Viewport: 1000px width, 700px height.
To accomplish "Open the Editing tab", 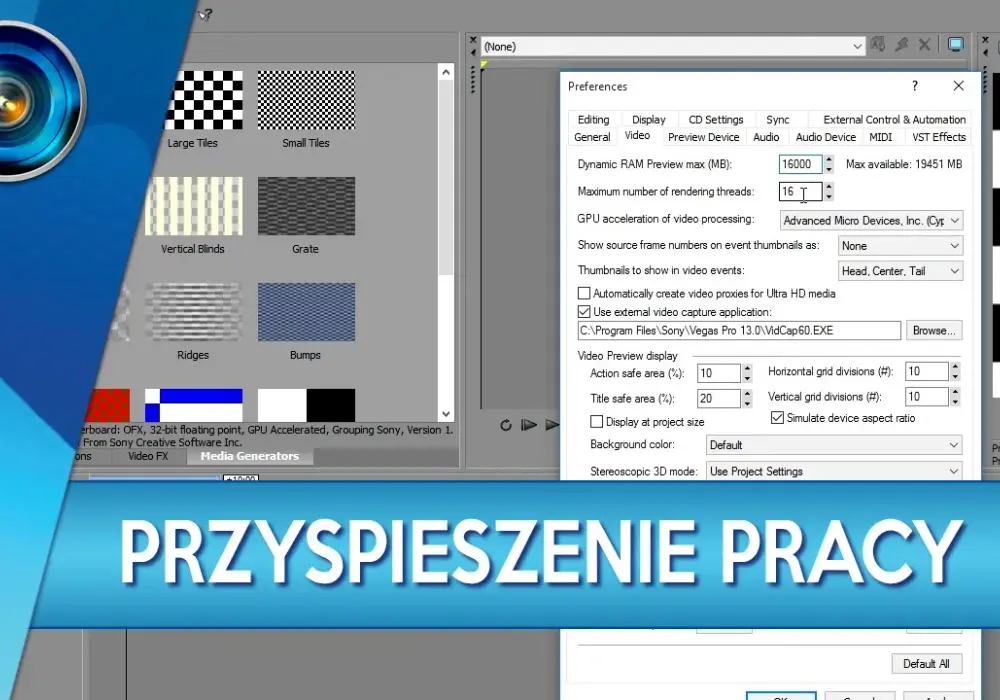I will (x=593, y=119).
